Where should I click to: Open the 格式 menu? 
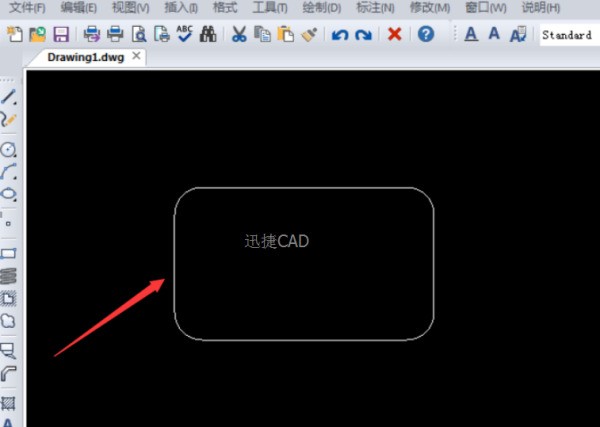click(225, 7)
